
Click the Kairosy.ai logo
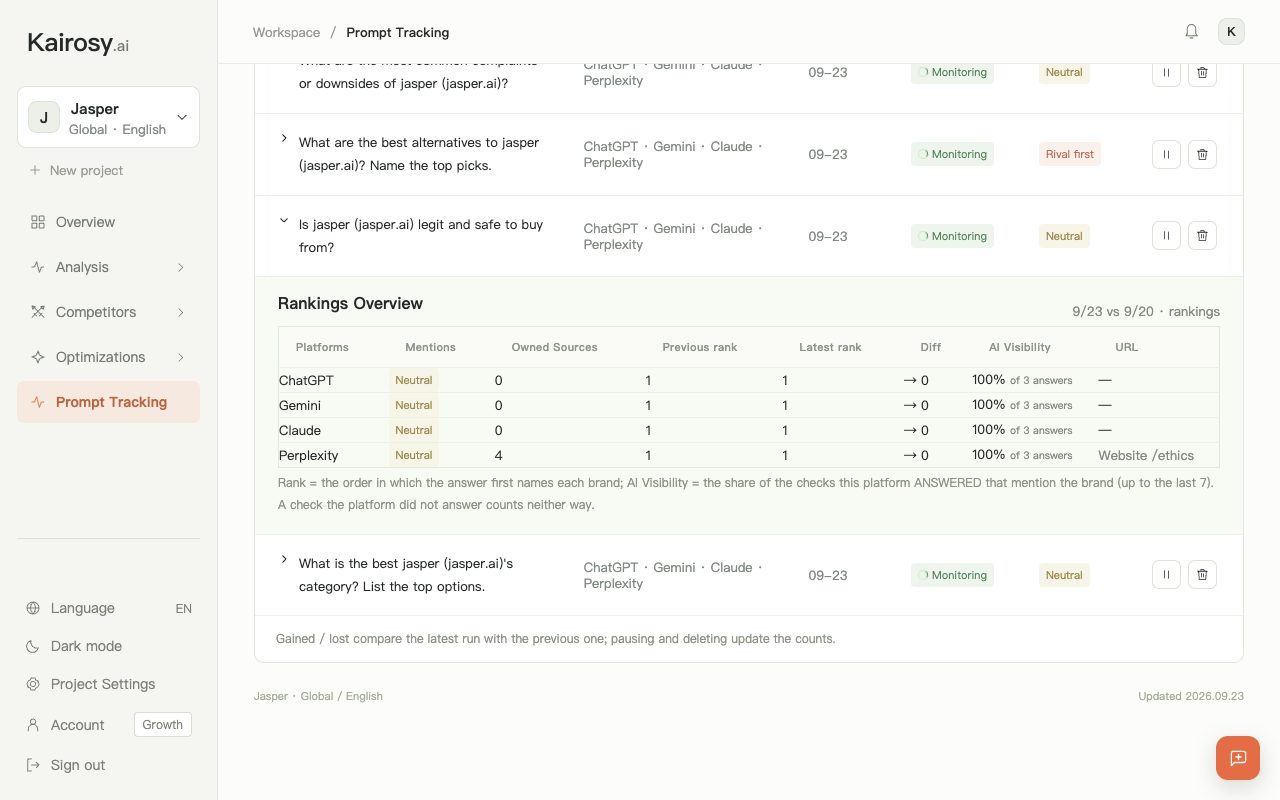coord(78,43)
